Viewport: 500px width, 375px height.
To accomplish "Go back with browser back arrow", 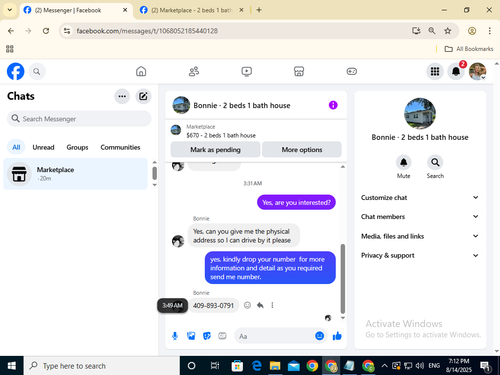I will tap(11, 31).
